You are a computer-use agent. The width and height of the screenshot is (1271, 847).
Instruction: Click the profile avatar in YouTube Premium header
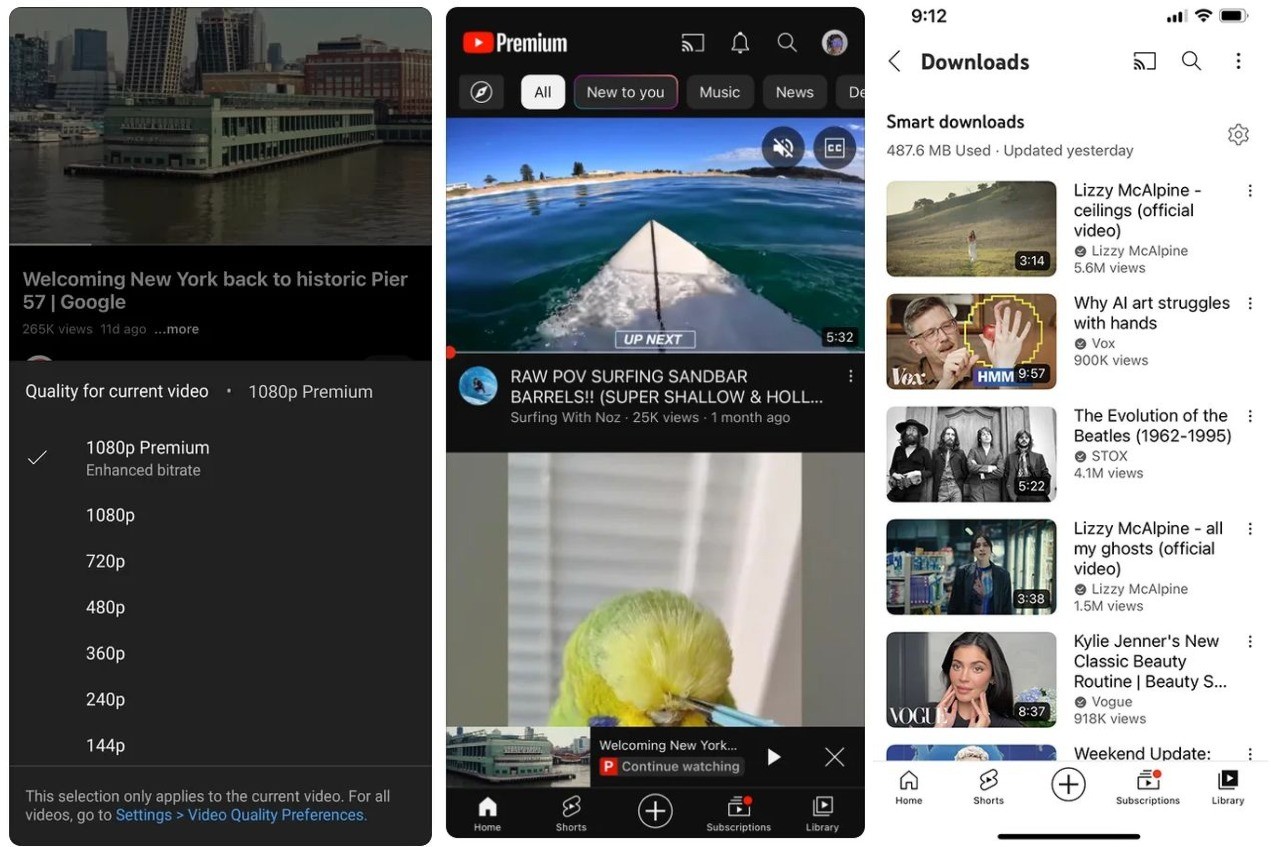(x=834, y=43)
